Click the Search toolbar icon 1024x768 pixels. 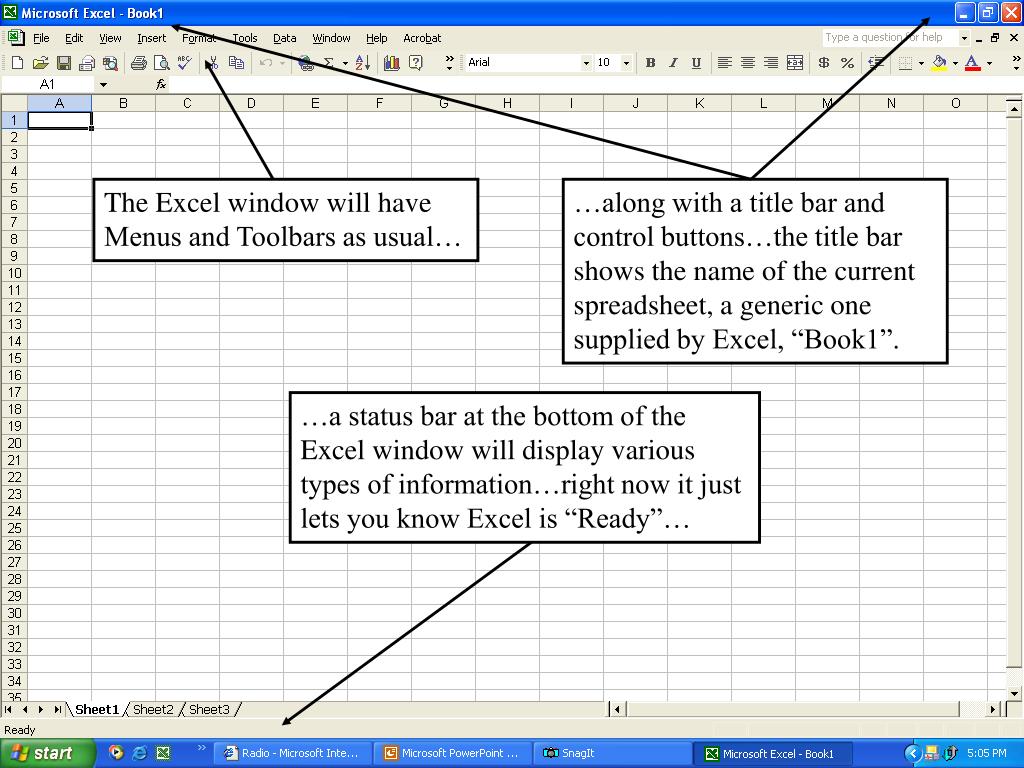pos(110,63)
